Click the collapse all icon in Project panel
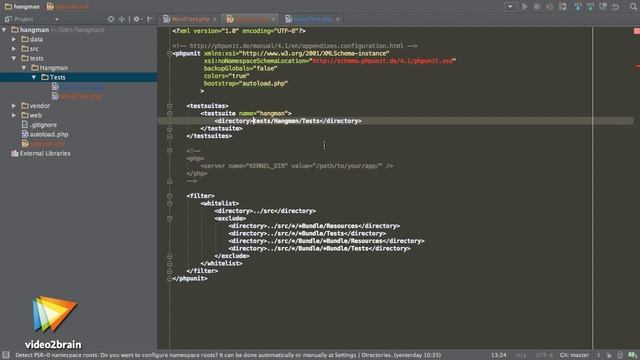The height and width of the screenshot is (360, 640). pyautogui.click(x=122, y=19)
